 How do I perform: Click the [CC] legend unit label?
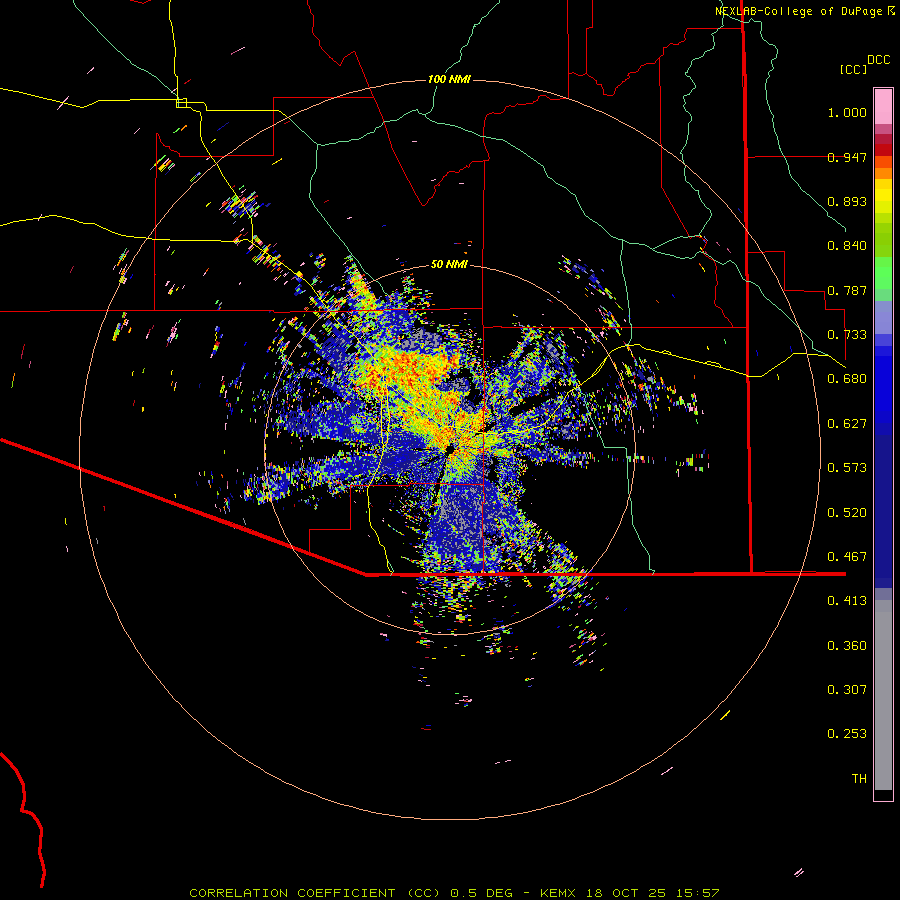[x=854, y=69]
